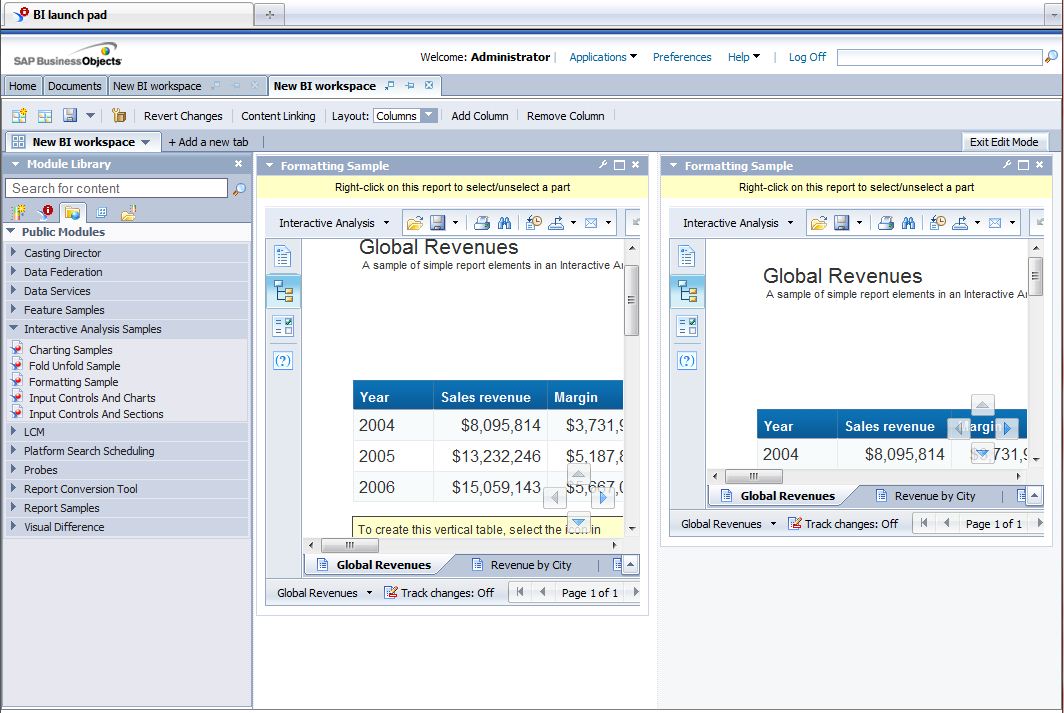Click the envelope mail icon in right module toolbar
Screen dimensions: 1064x713
pos(995,223)
